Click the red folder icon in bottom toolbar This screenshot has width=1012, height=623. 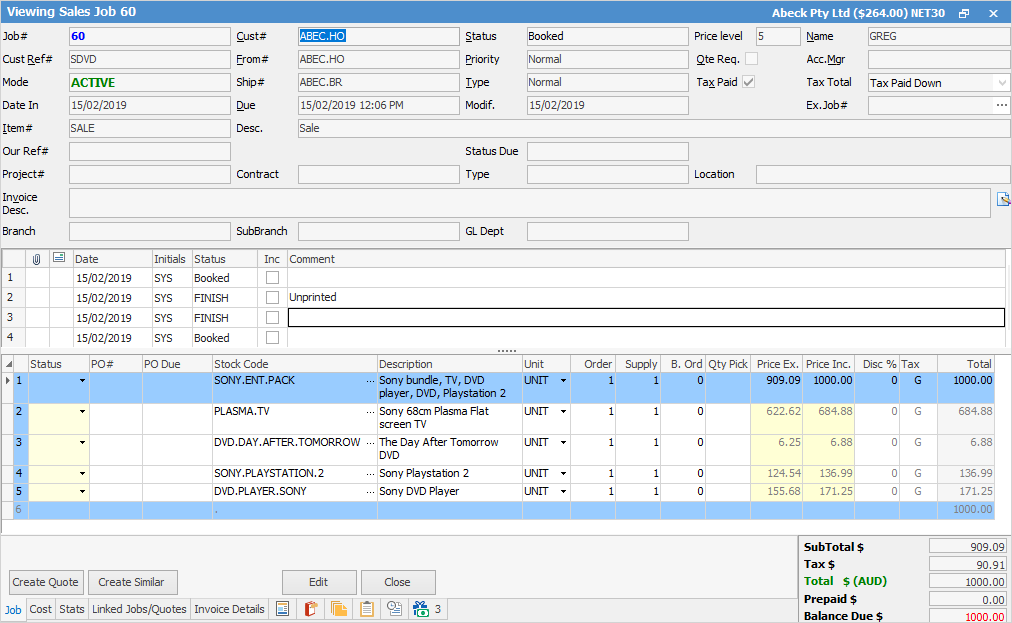(311, 609)
